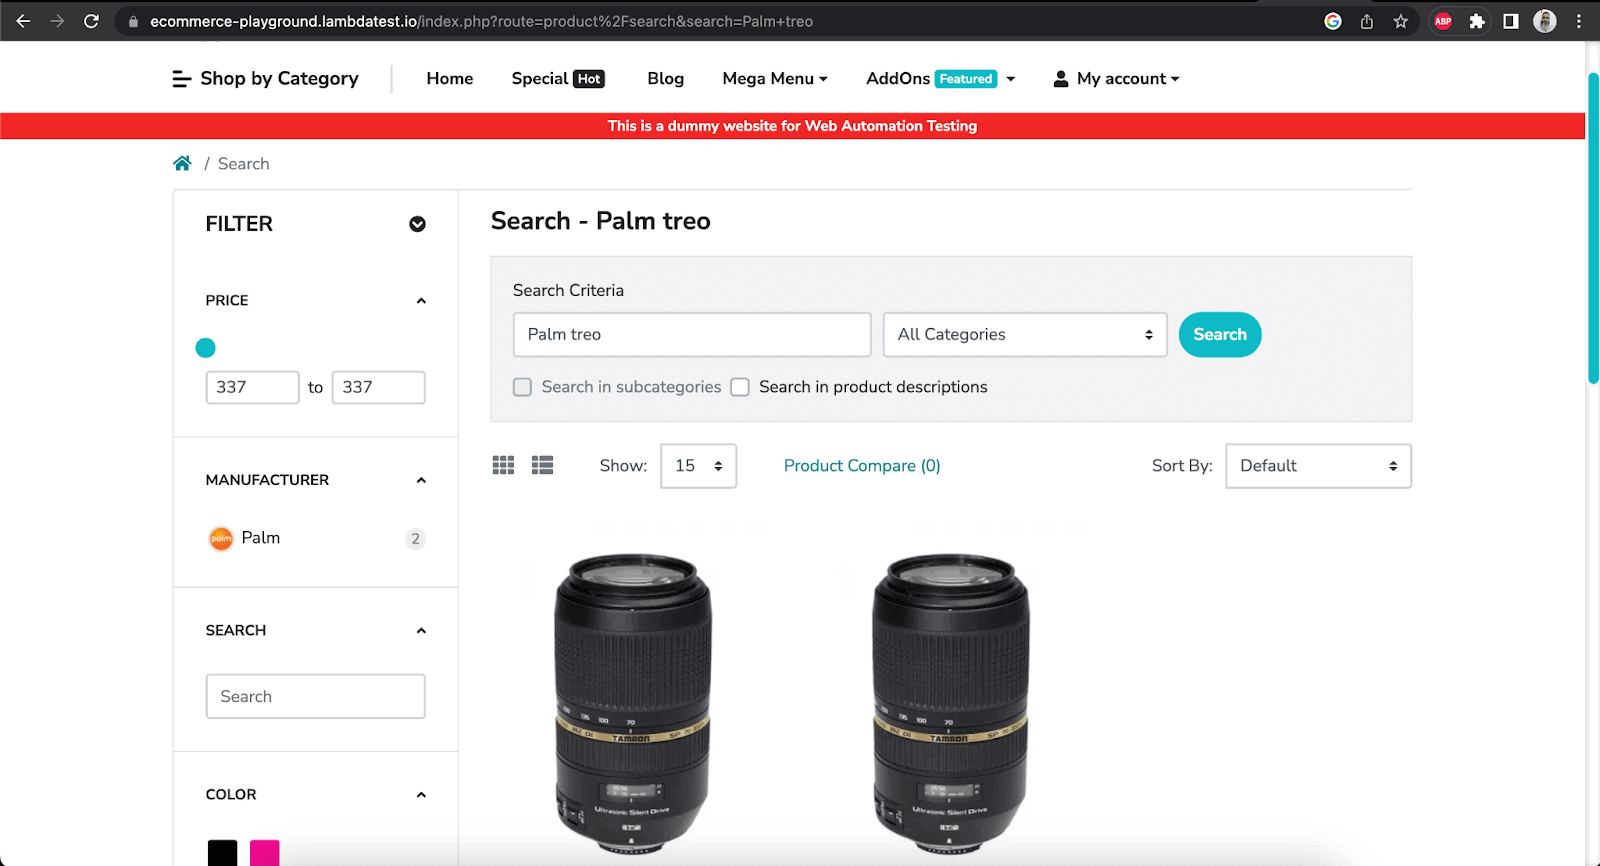Go to the home breadcrumb icon

[x=182, y=163]
